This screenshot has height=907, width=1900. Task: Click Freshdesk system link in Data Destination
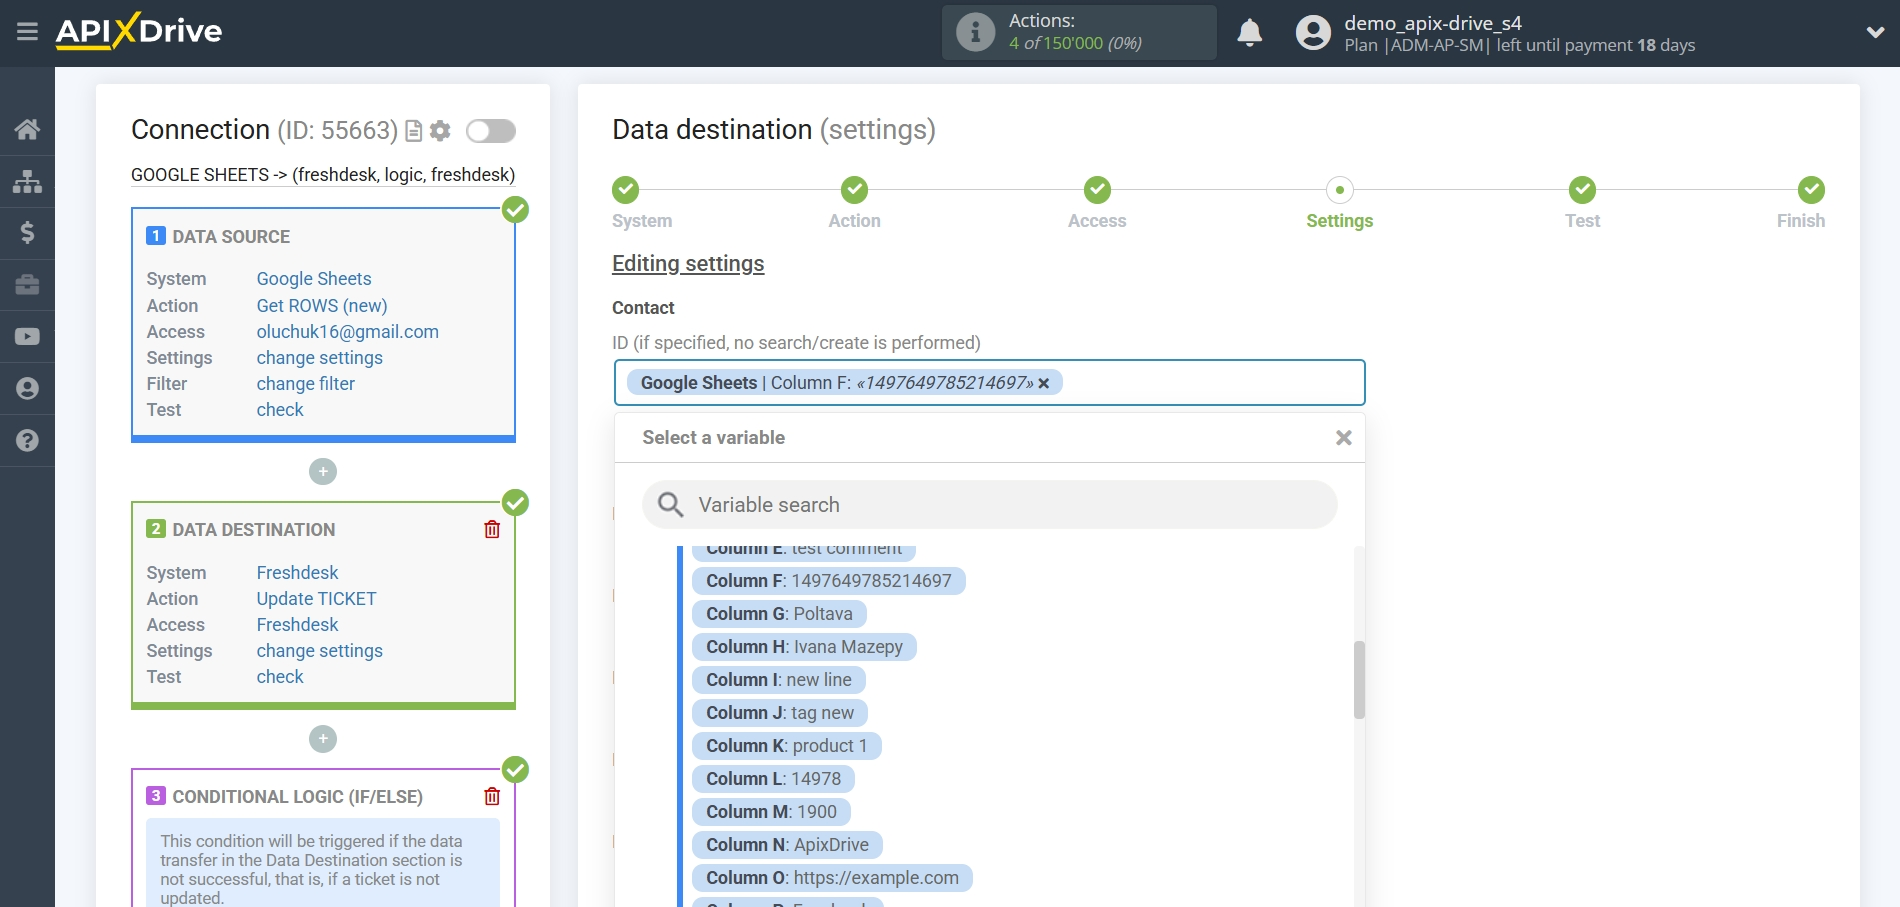[x=298, y=573]
